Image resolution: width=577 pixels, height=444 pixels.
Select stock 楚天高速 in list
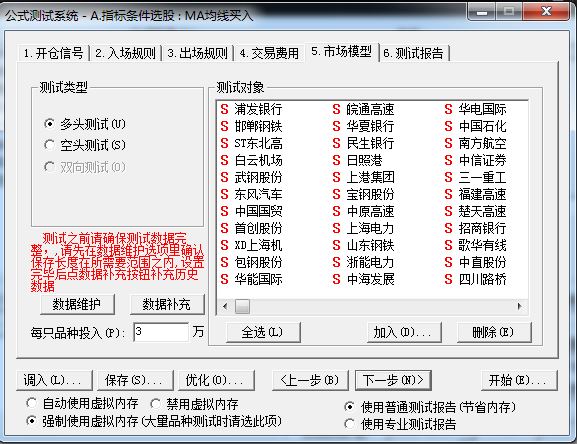(482, 211)
